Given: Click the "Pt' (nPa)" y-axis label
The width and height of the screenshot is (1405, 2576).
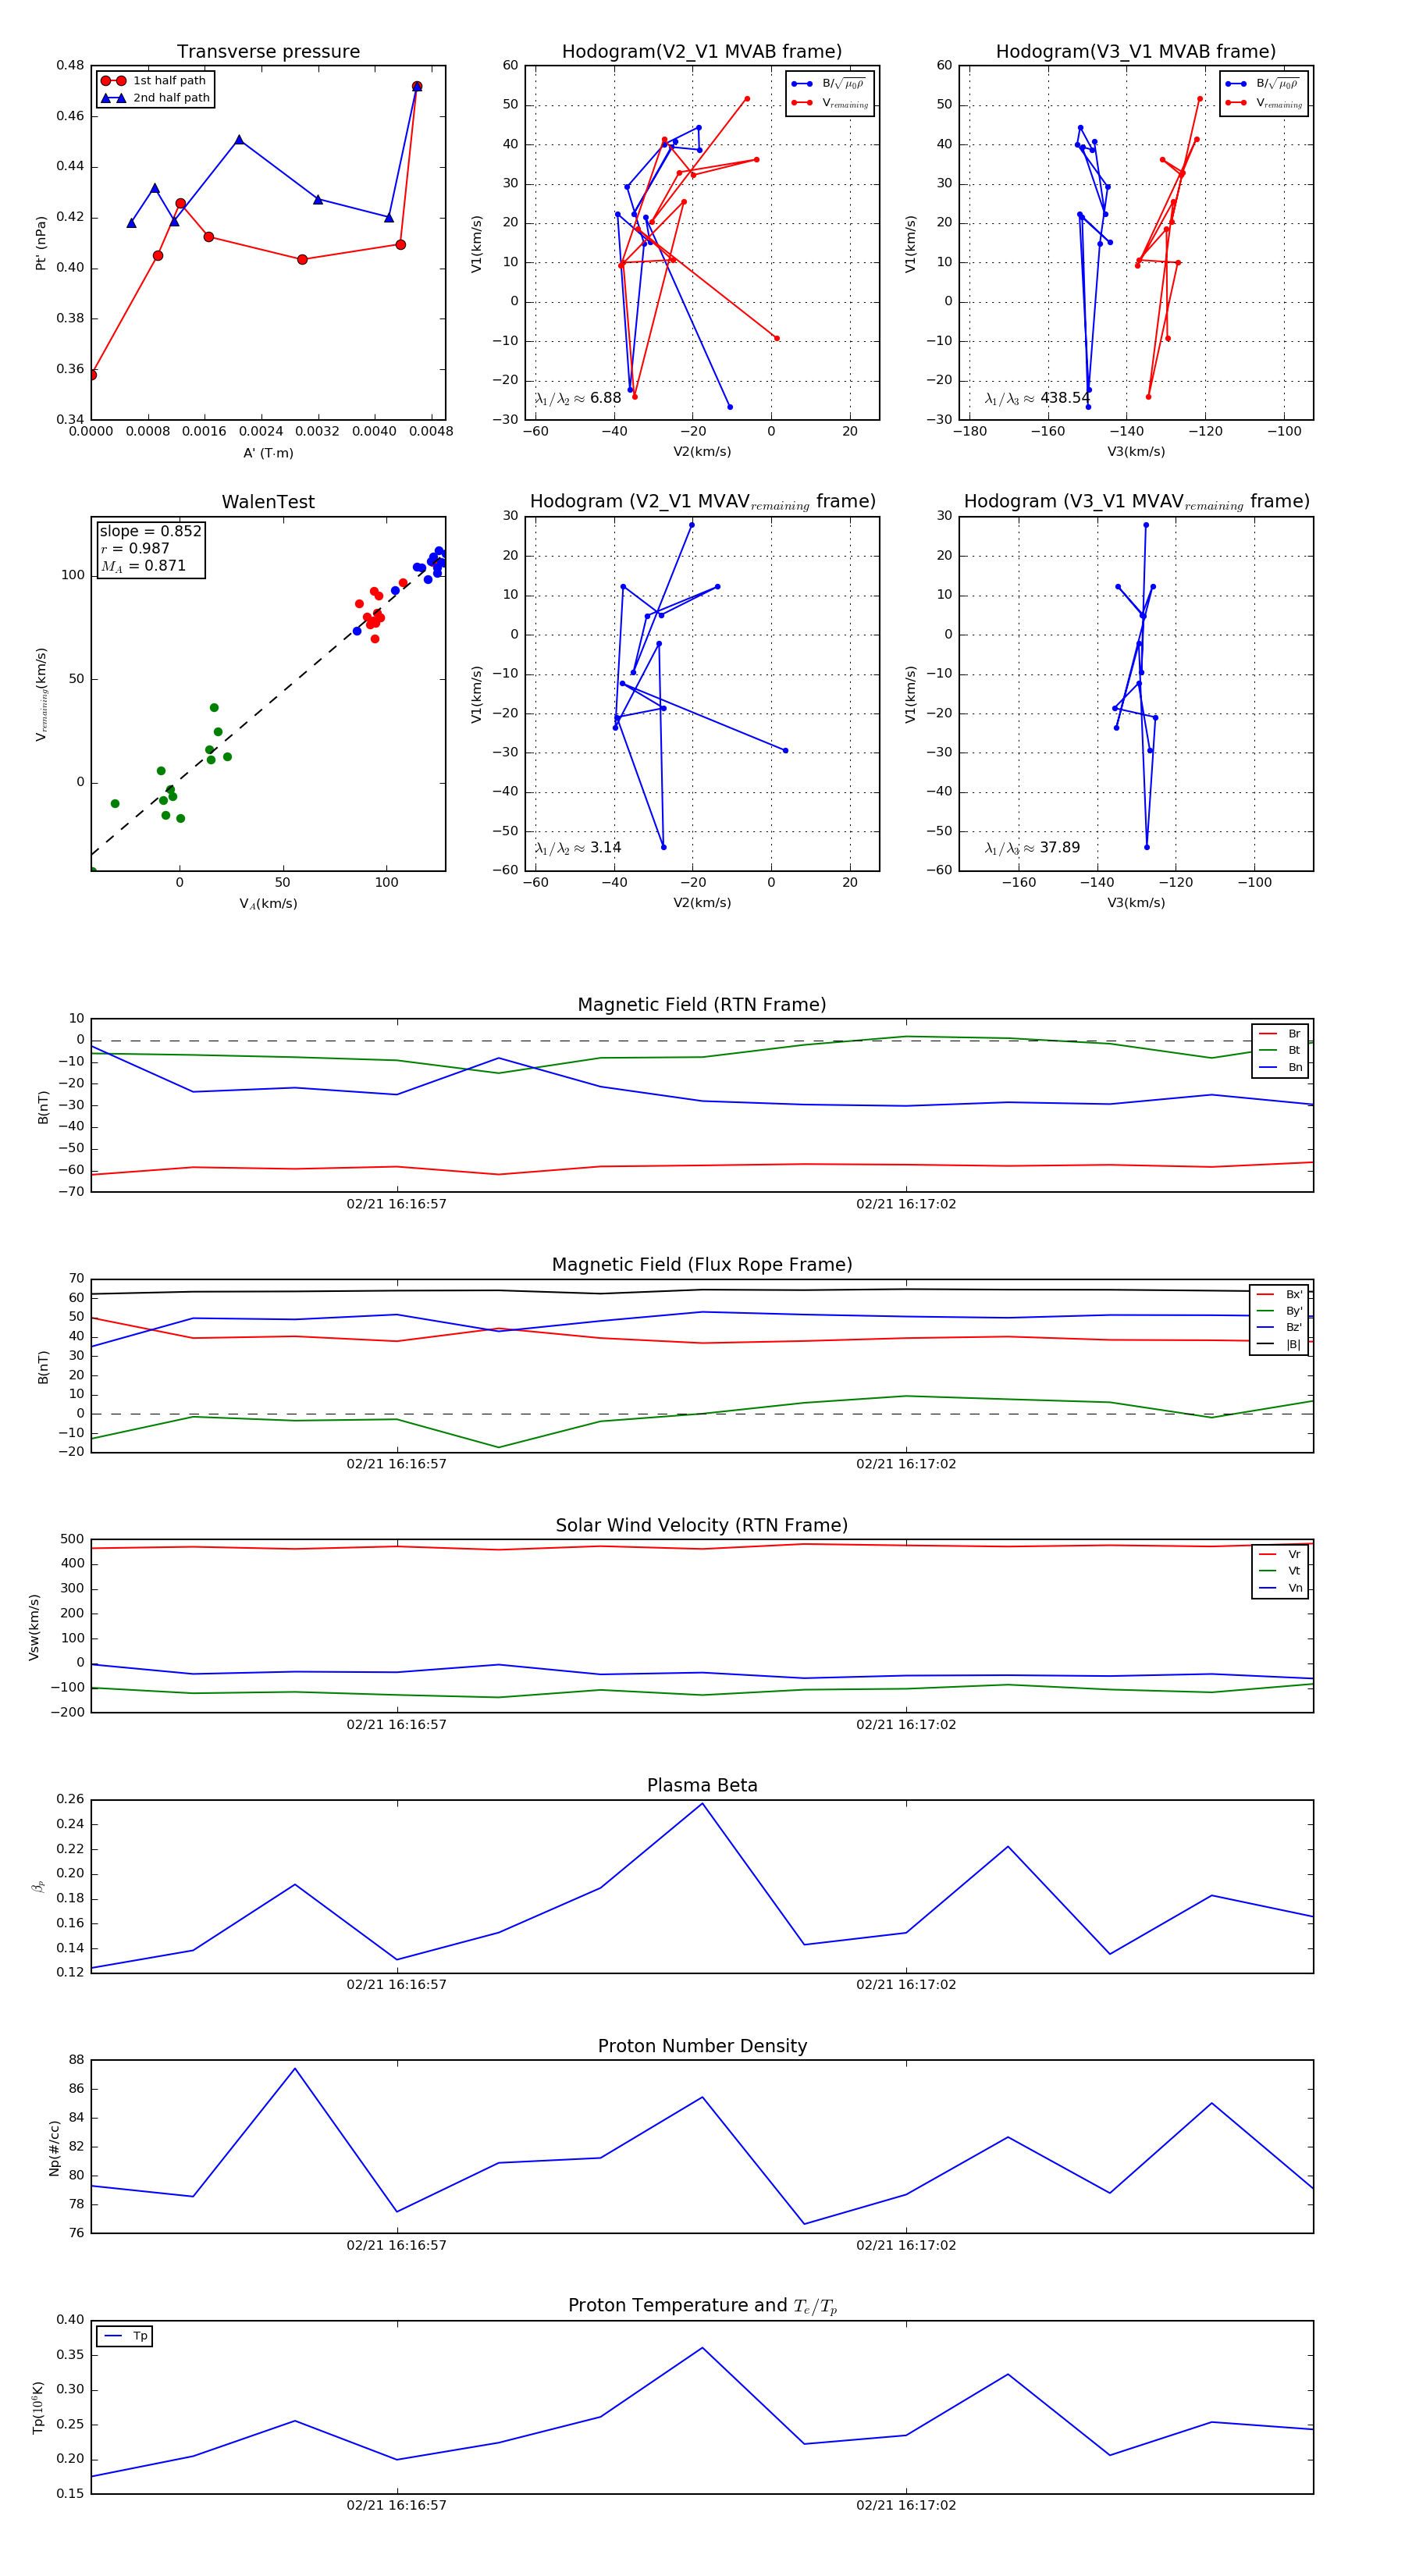Looking at the screenshot, I should coord(41,243).
